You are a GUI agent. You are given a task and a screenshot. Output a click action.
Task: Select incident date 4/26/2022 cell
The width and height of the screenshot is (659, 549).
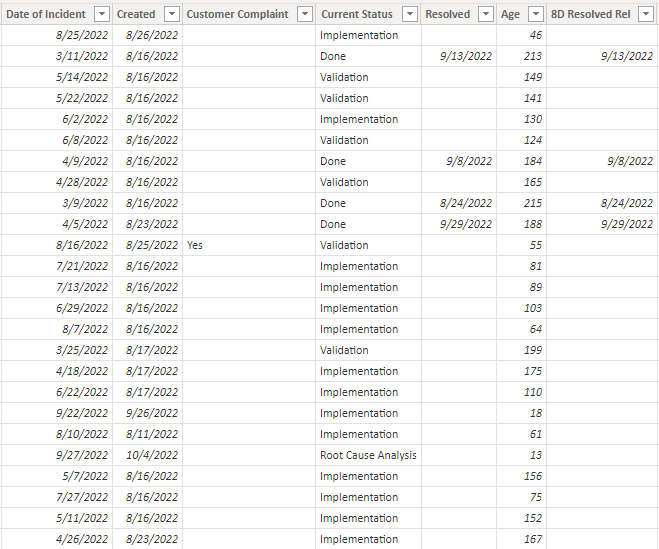(x=57, y=539)
